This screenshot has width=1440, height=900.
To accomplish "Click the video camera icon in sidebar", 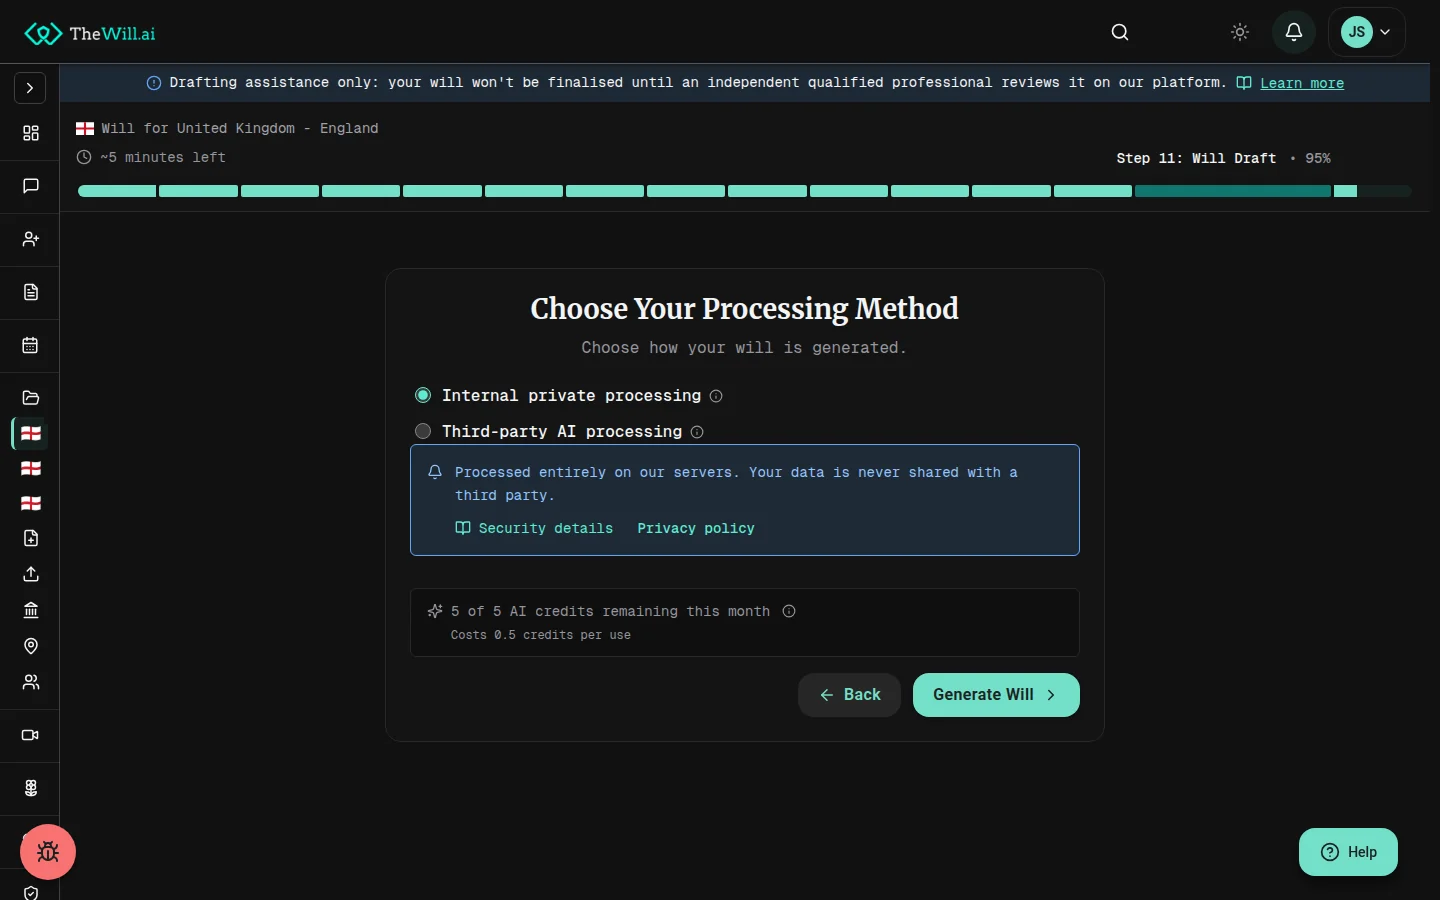I will pyautogui.click(x=31, y=735).
